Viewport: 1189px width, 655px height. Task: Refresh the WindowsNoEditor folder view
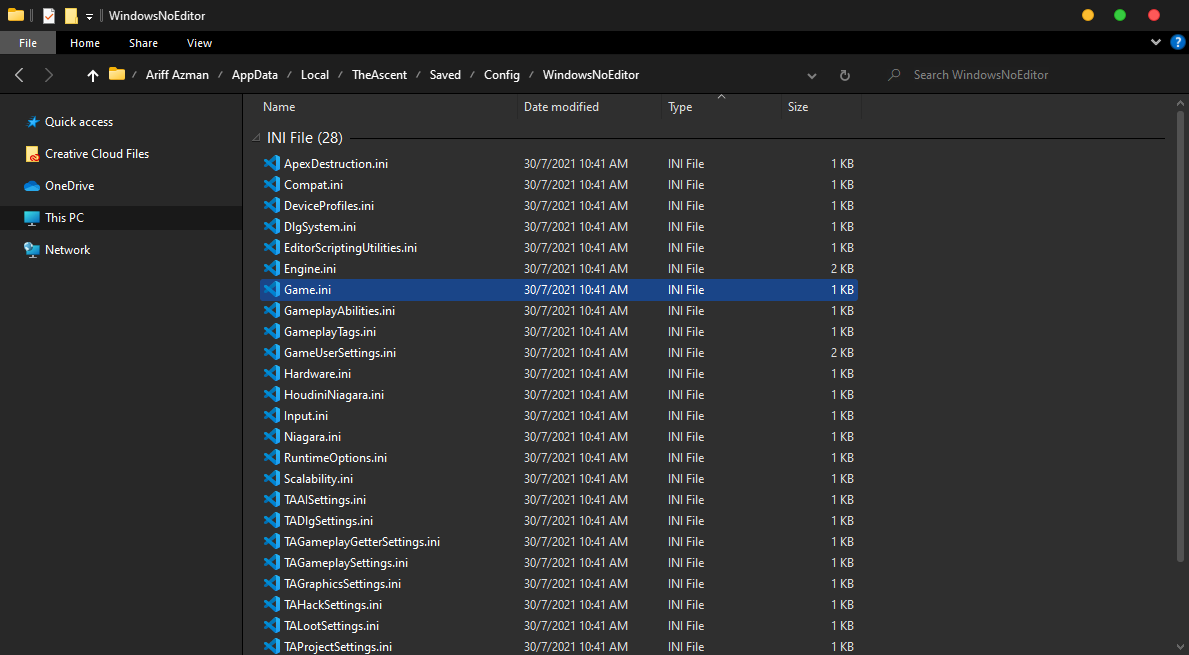point(845,75)
